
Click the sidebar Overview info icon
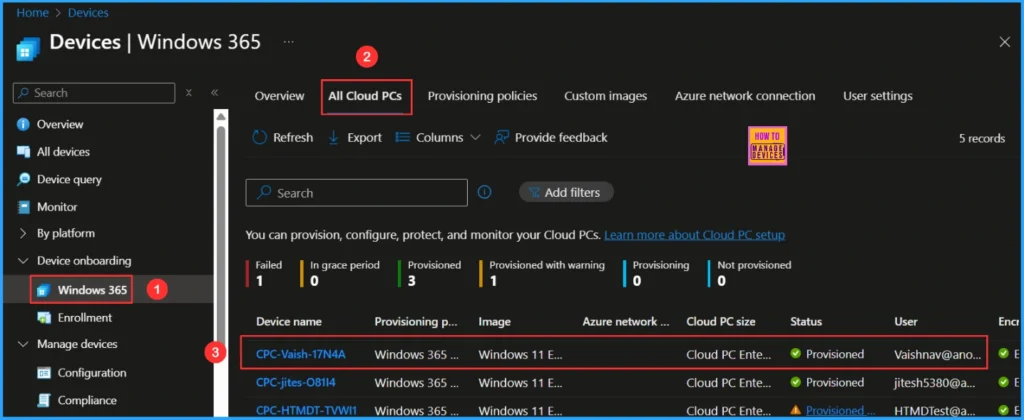click(24, 124)
